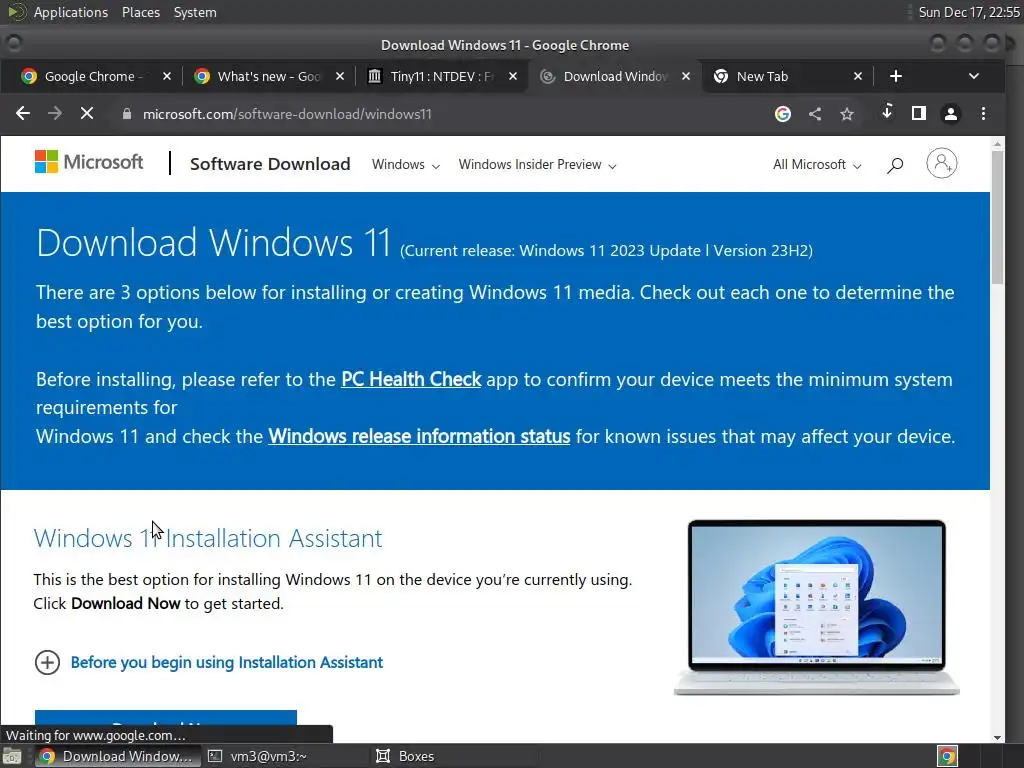Viewport: 1024px width, 768px height.
Task: Close the Download Windows 11 tab
Action: [x=686, y=76]
